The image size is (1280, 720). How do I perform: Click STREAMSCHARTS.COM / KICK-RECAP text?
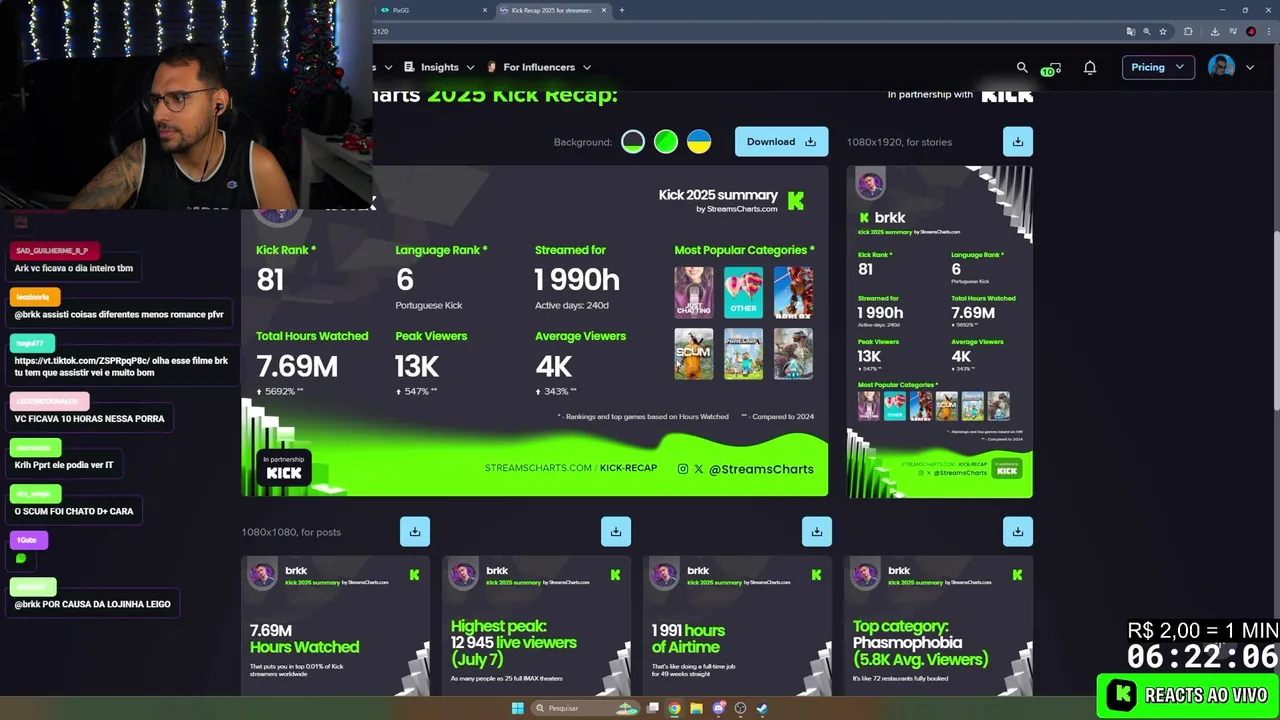(x=571, y=468)
